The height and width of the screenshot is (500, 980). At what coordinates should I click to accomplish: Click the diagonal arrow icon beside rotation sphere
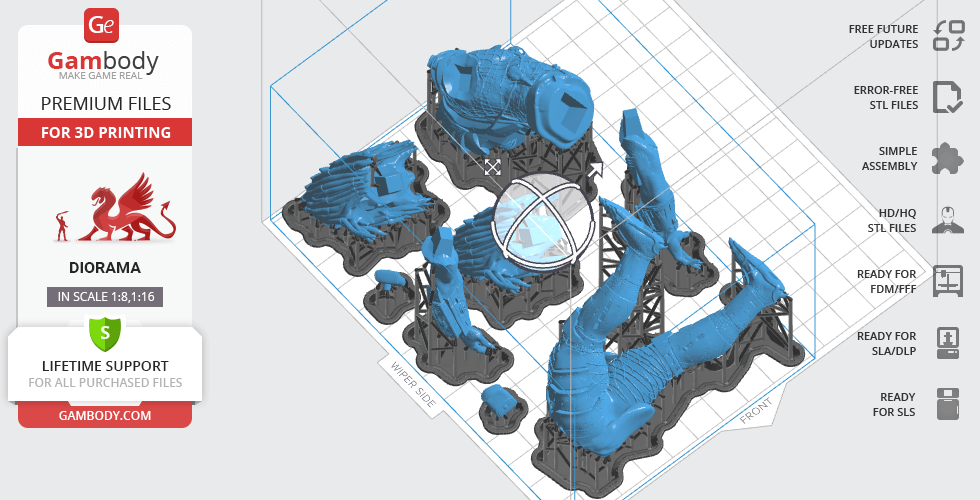coord(596,171)
